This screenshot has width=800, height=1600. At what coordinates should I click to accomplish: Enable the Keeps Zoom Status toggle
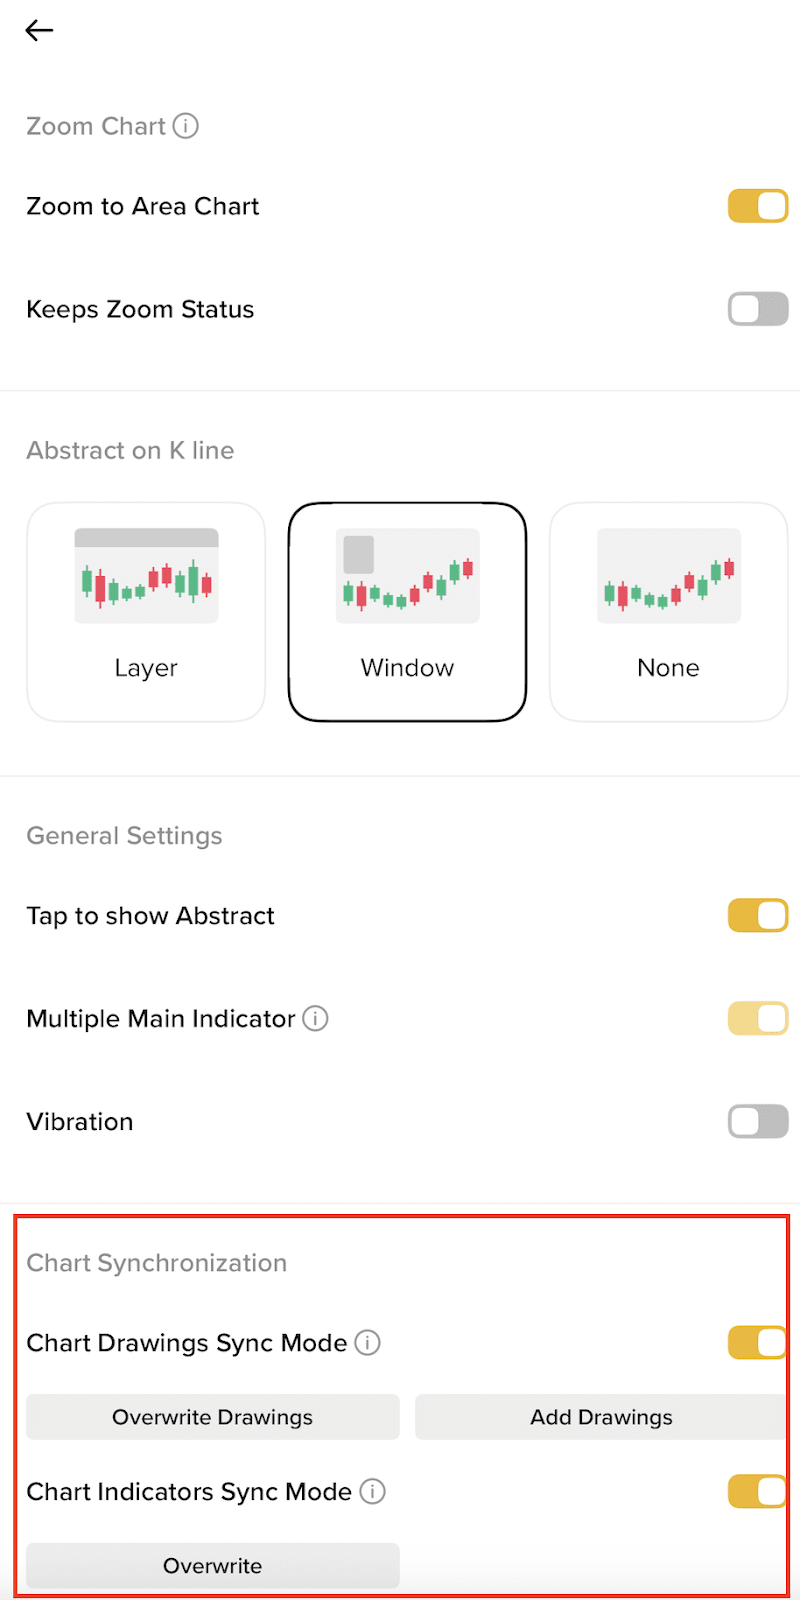758,310
